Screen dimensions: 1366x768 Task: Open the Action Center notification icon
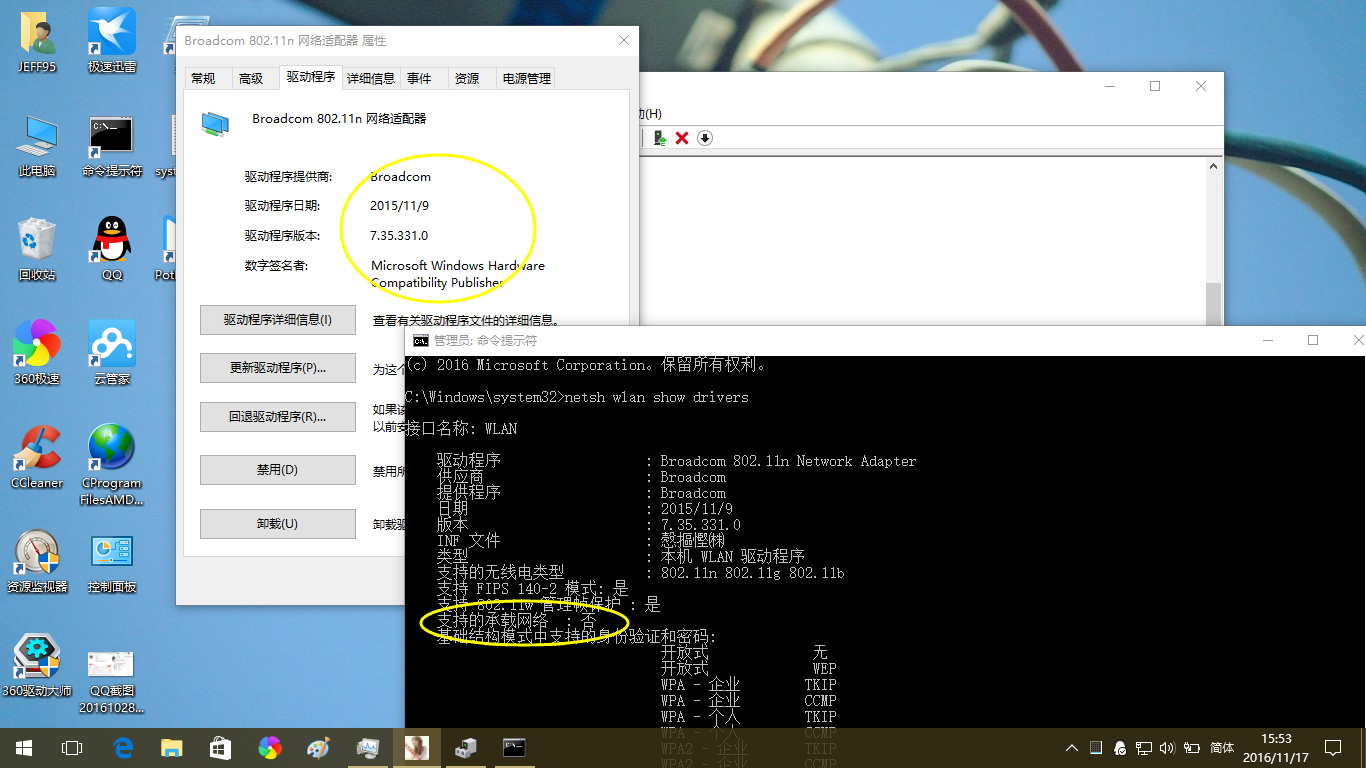click(x=1333, y=747)
